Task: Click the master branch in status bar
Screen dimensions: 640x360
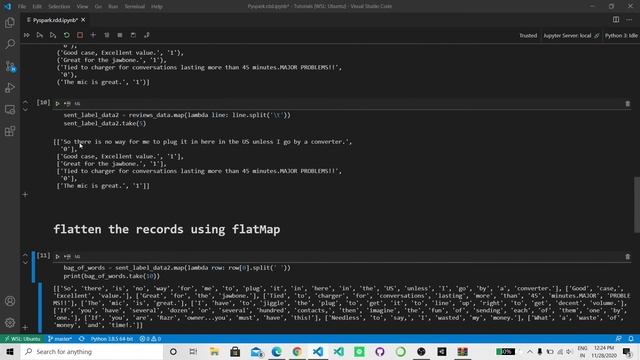Action: 60,339
